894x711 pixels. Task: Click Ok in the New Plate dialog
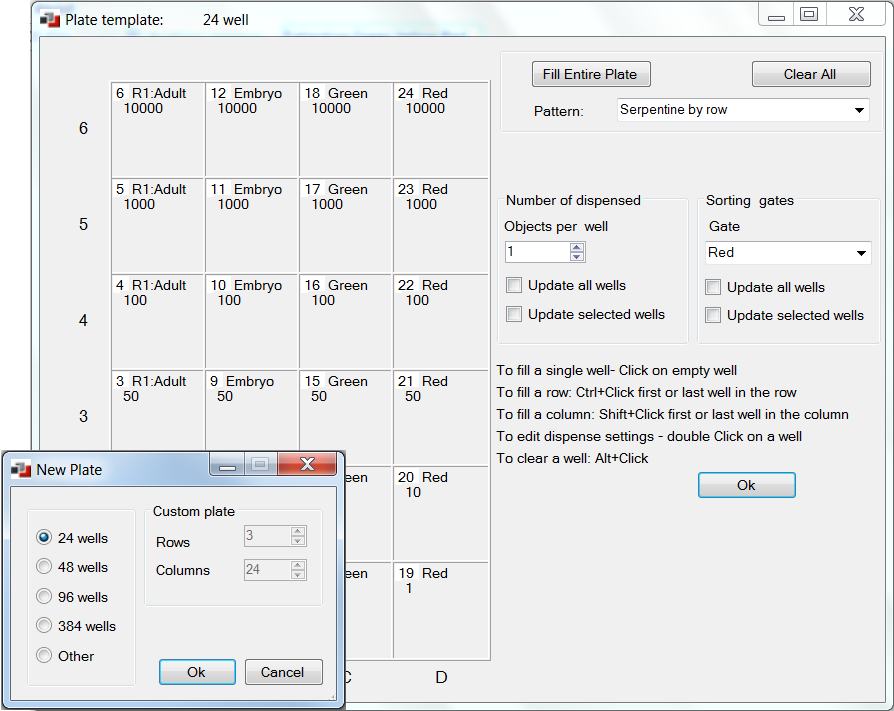[197, 671]
